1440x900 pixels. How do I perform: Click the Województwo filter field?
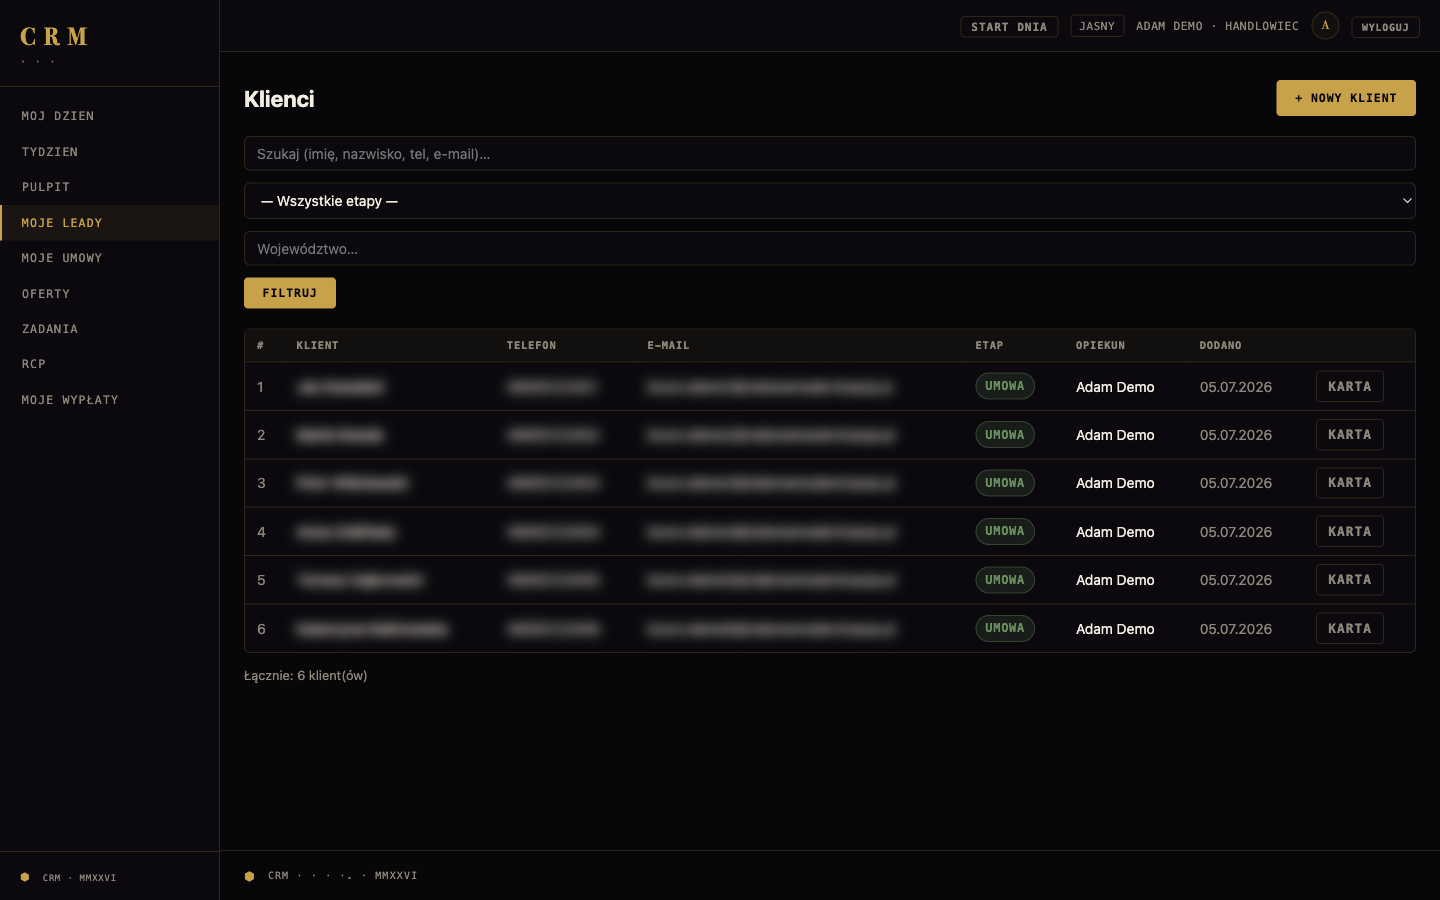click(830, 249)
